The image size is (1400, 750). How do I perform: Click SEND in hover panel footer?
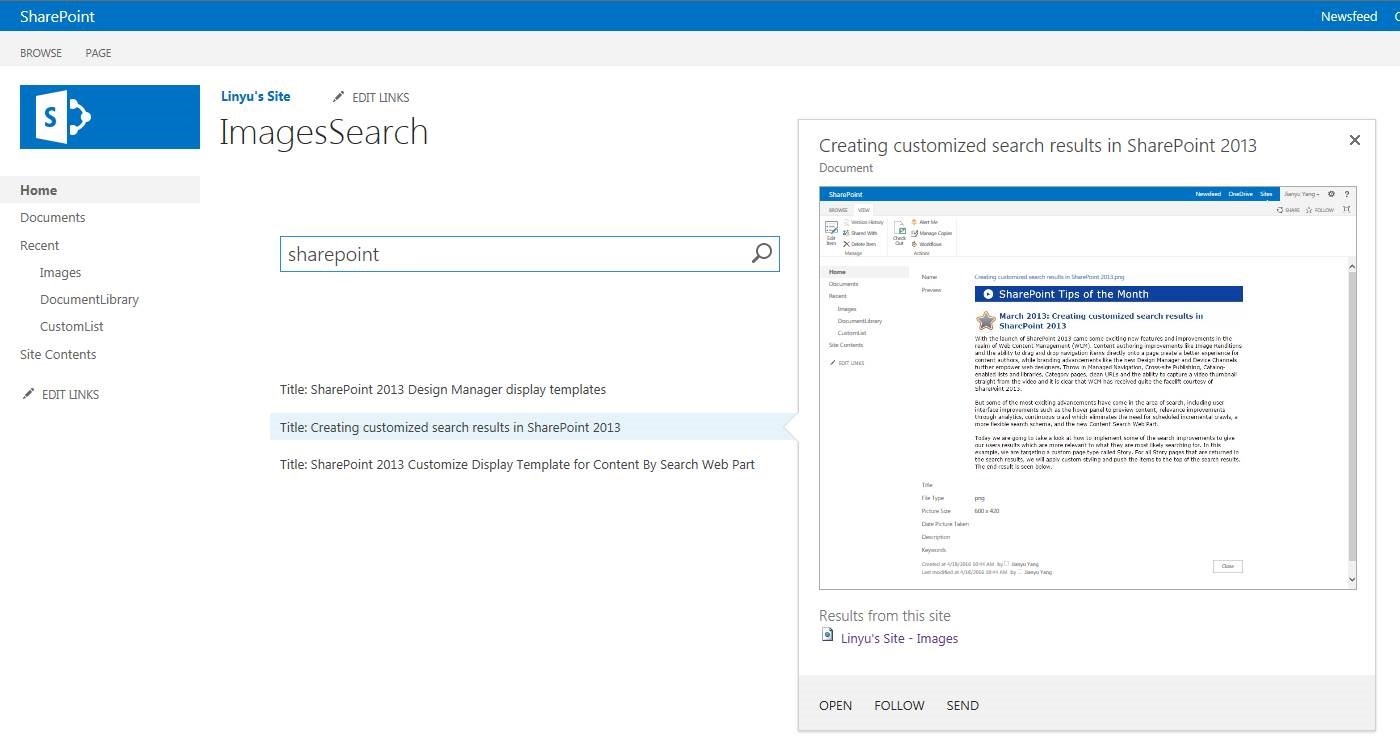point(963,705)
